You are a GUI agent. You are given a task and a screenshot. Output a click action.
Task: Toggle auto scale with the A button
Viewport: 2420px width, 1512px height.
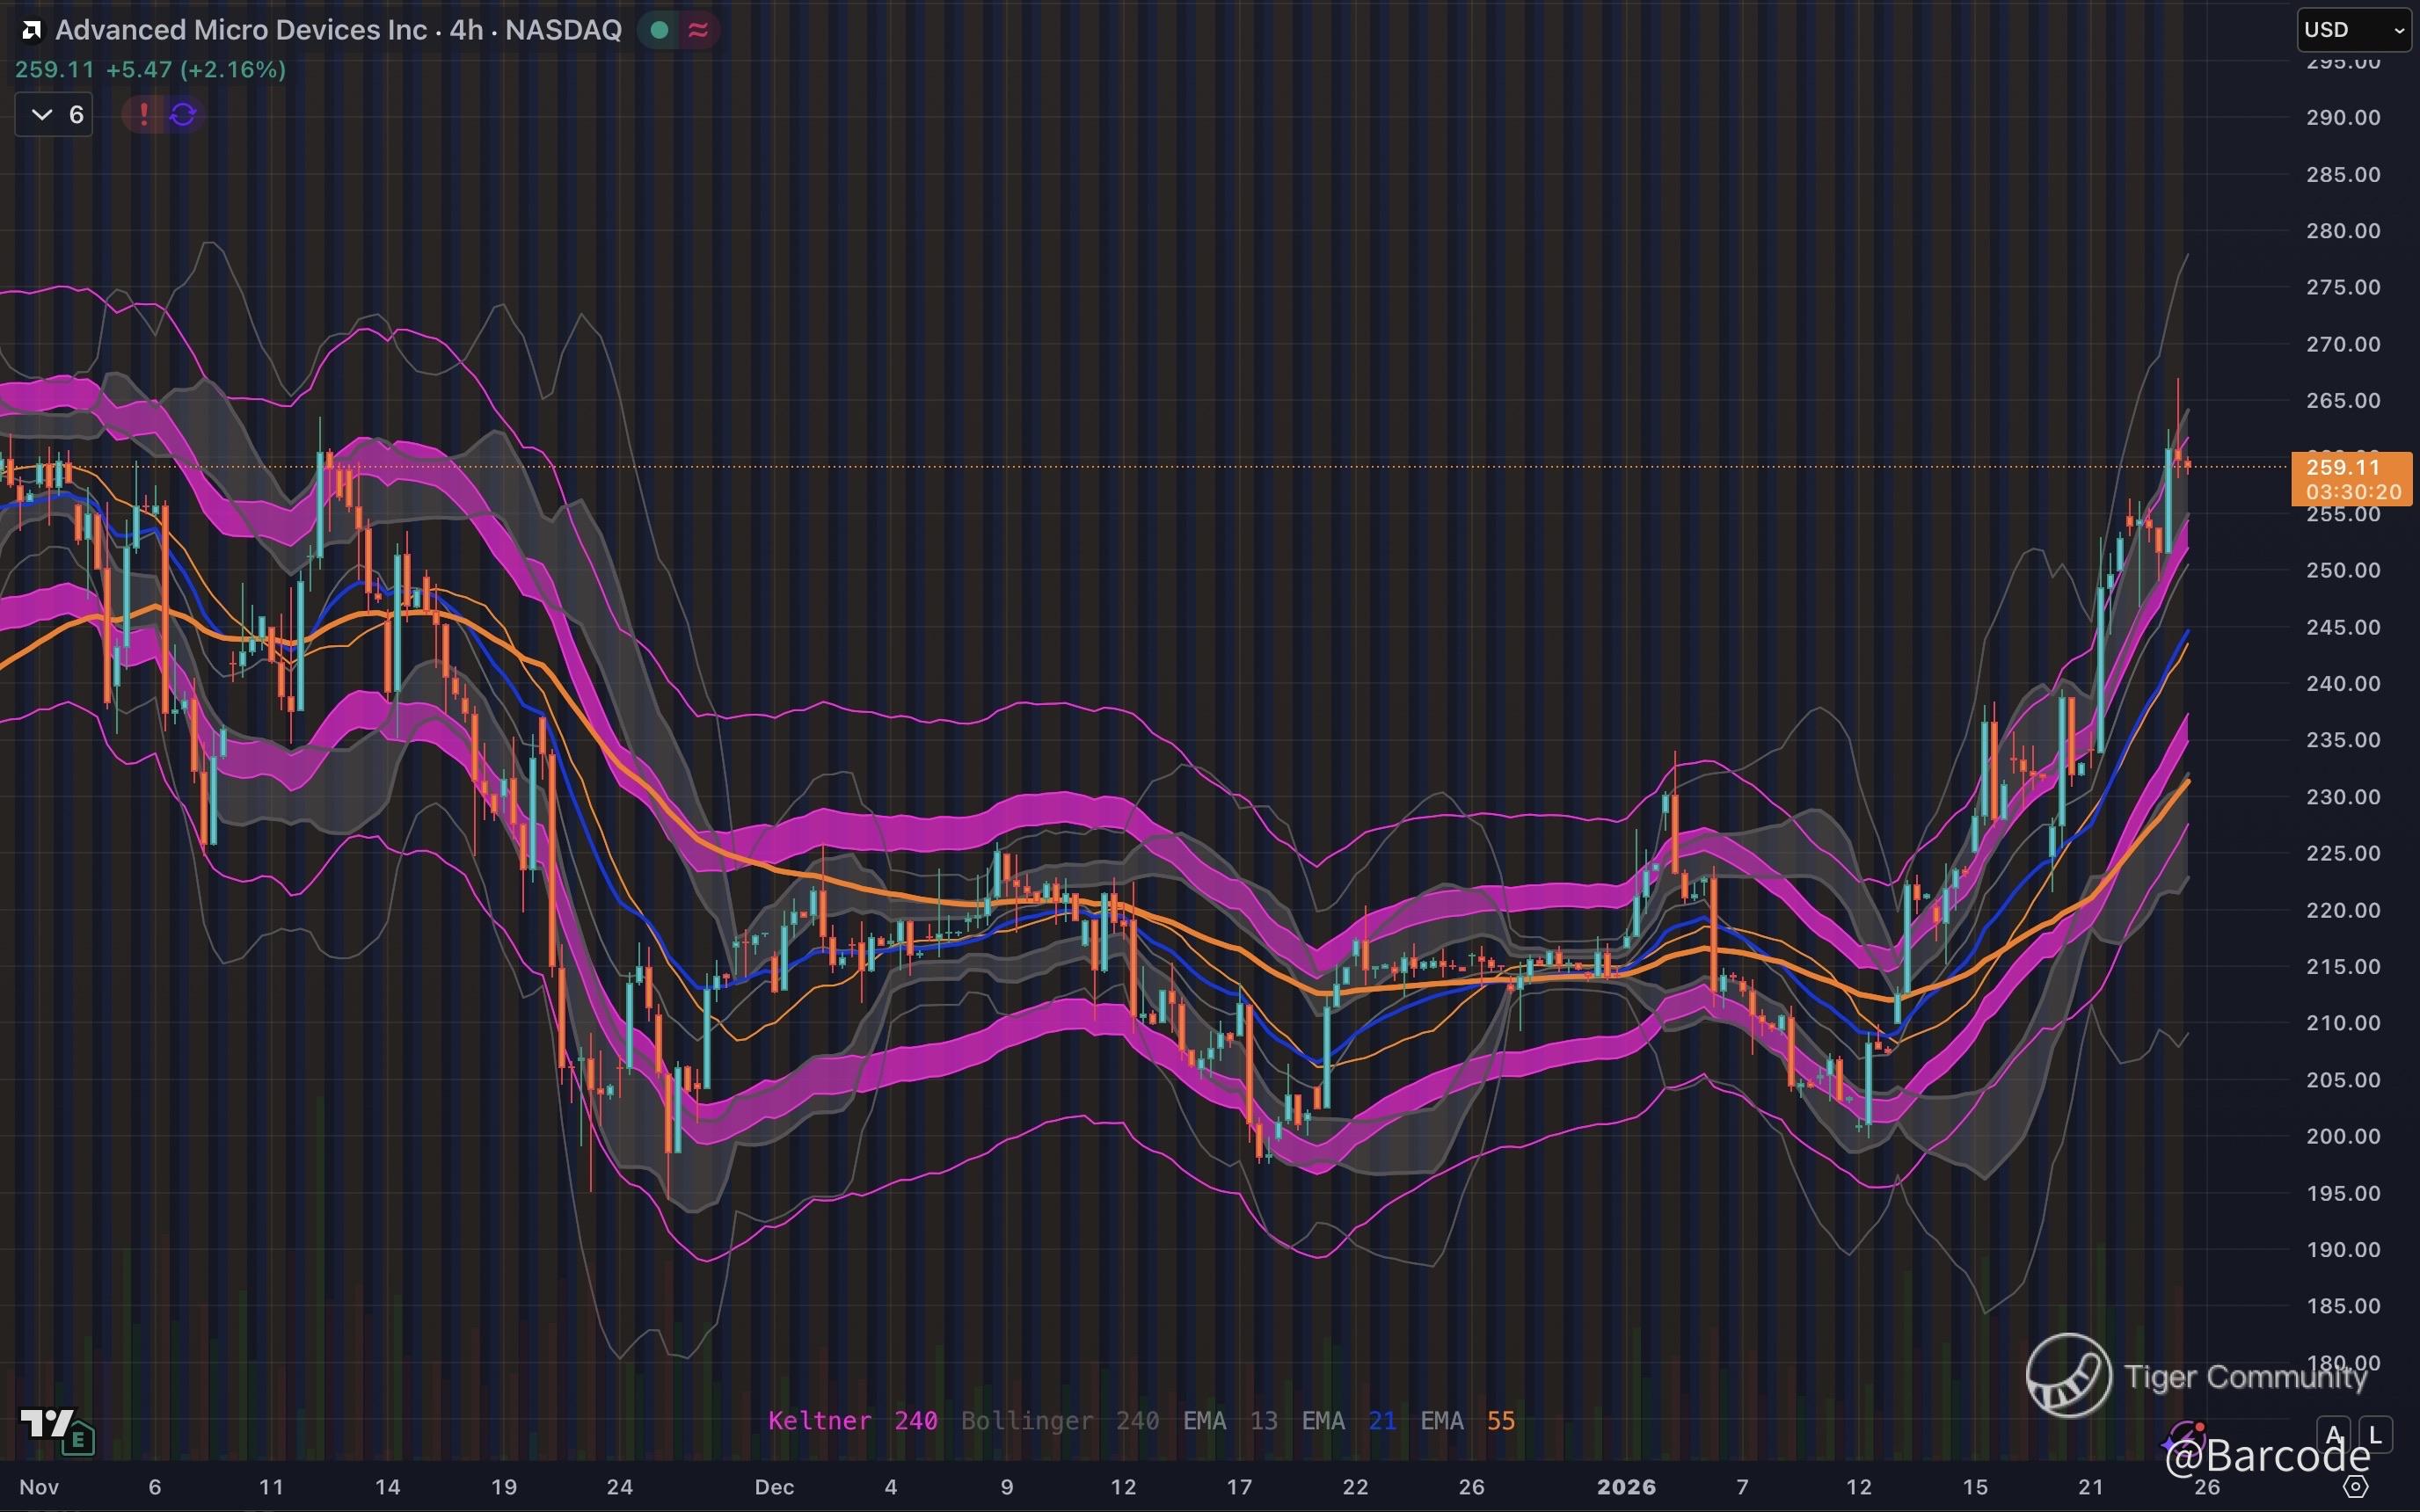(x=2334, y=1435)
